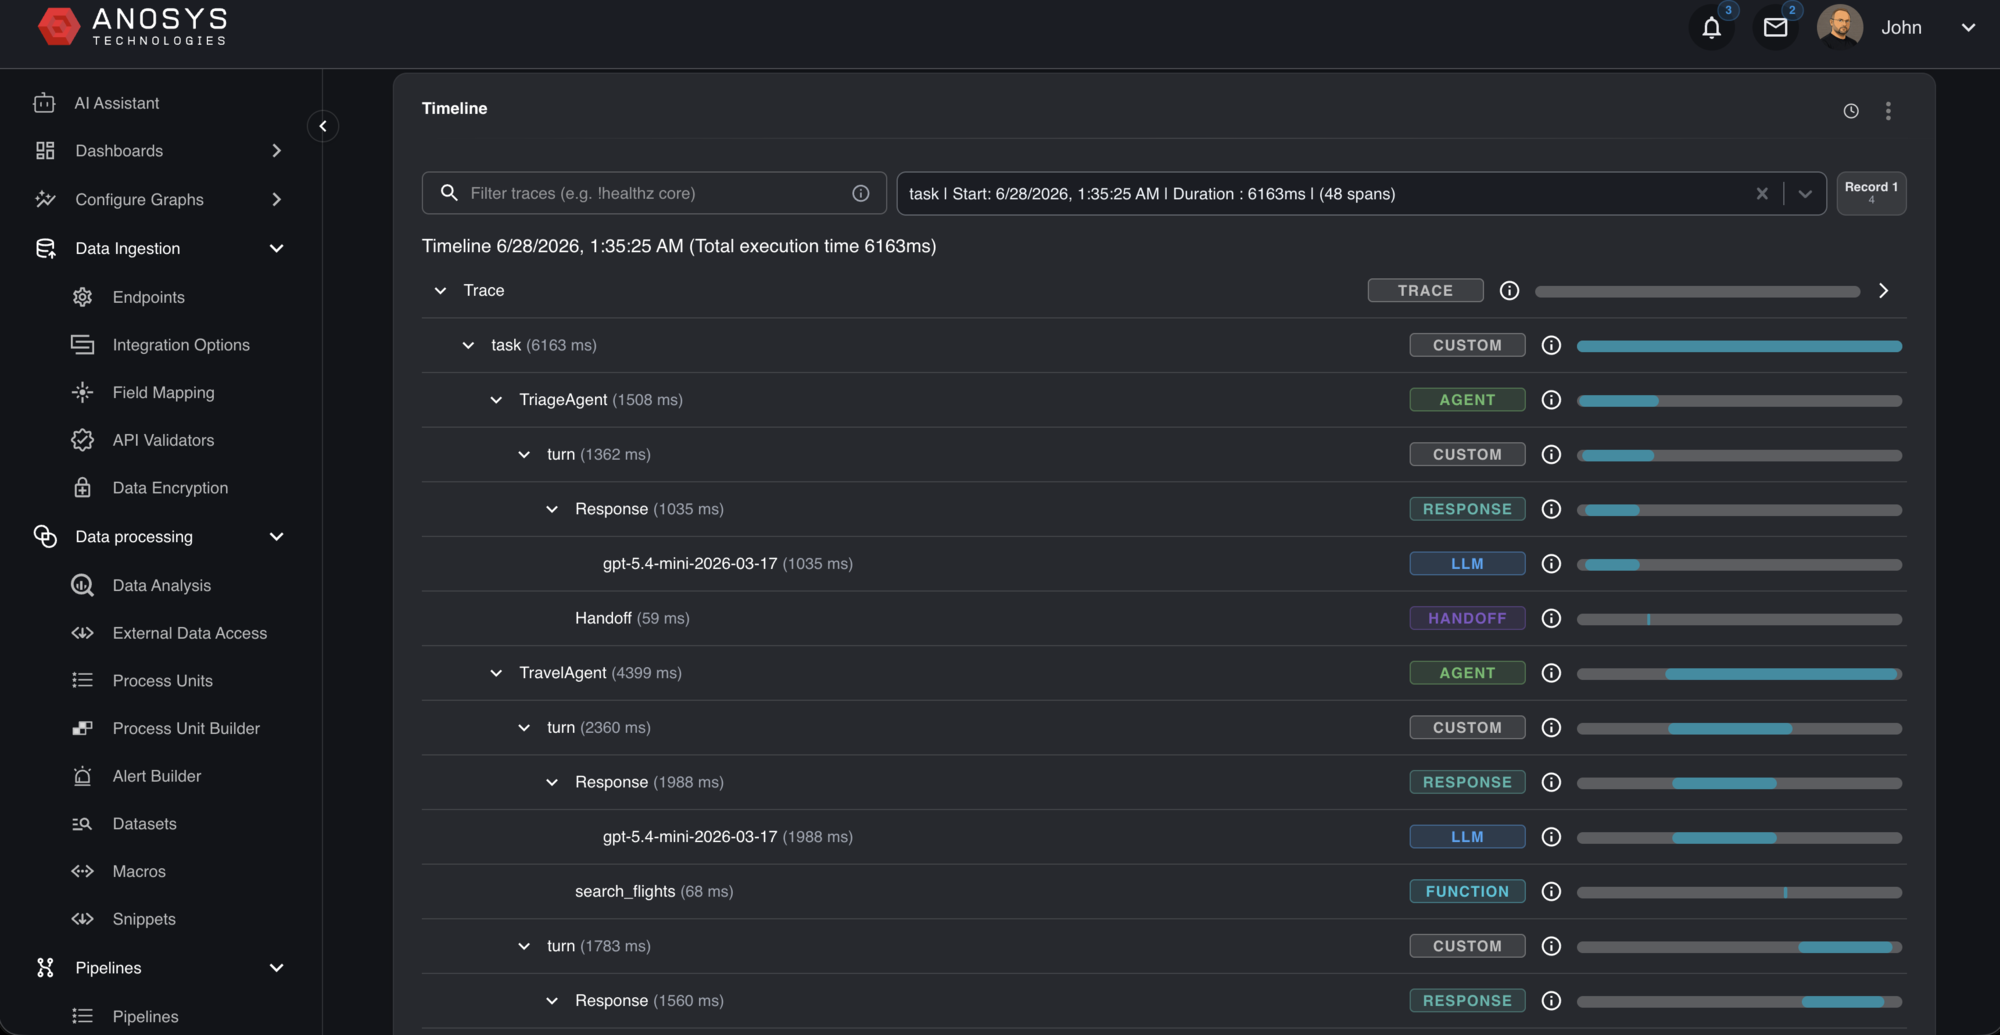Open the mail messages icon
Viewport: 2000px width, 1035px height.
(1775, 28)
